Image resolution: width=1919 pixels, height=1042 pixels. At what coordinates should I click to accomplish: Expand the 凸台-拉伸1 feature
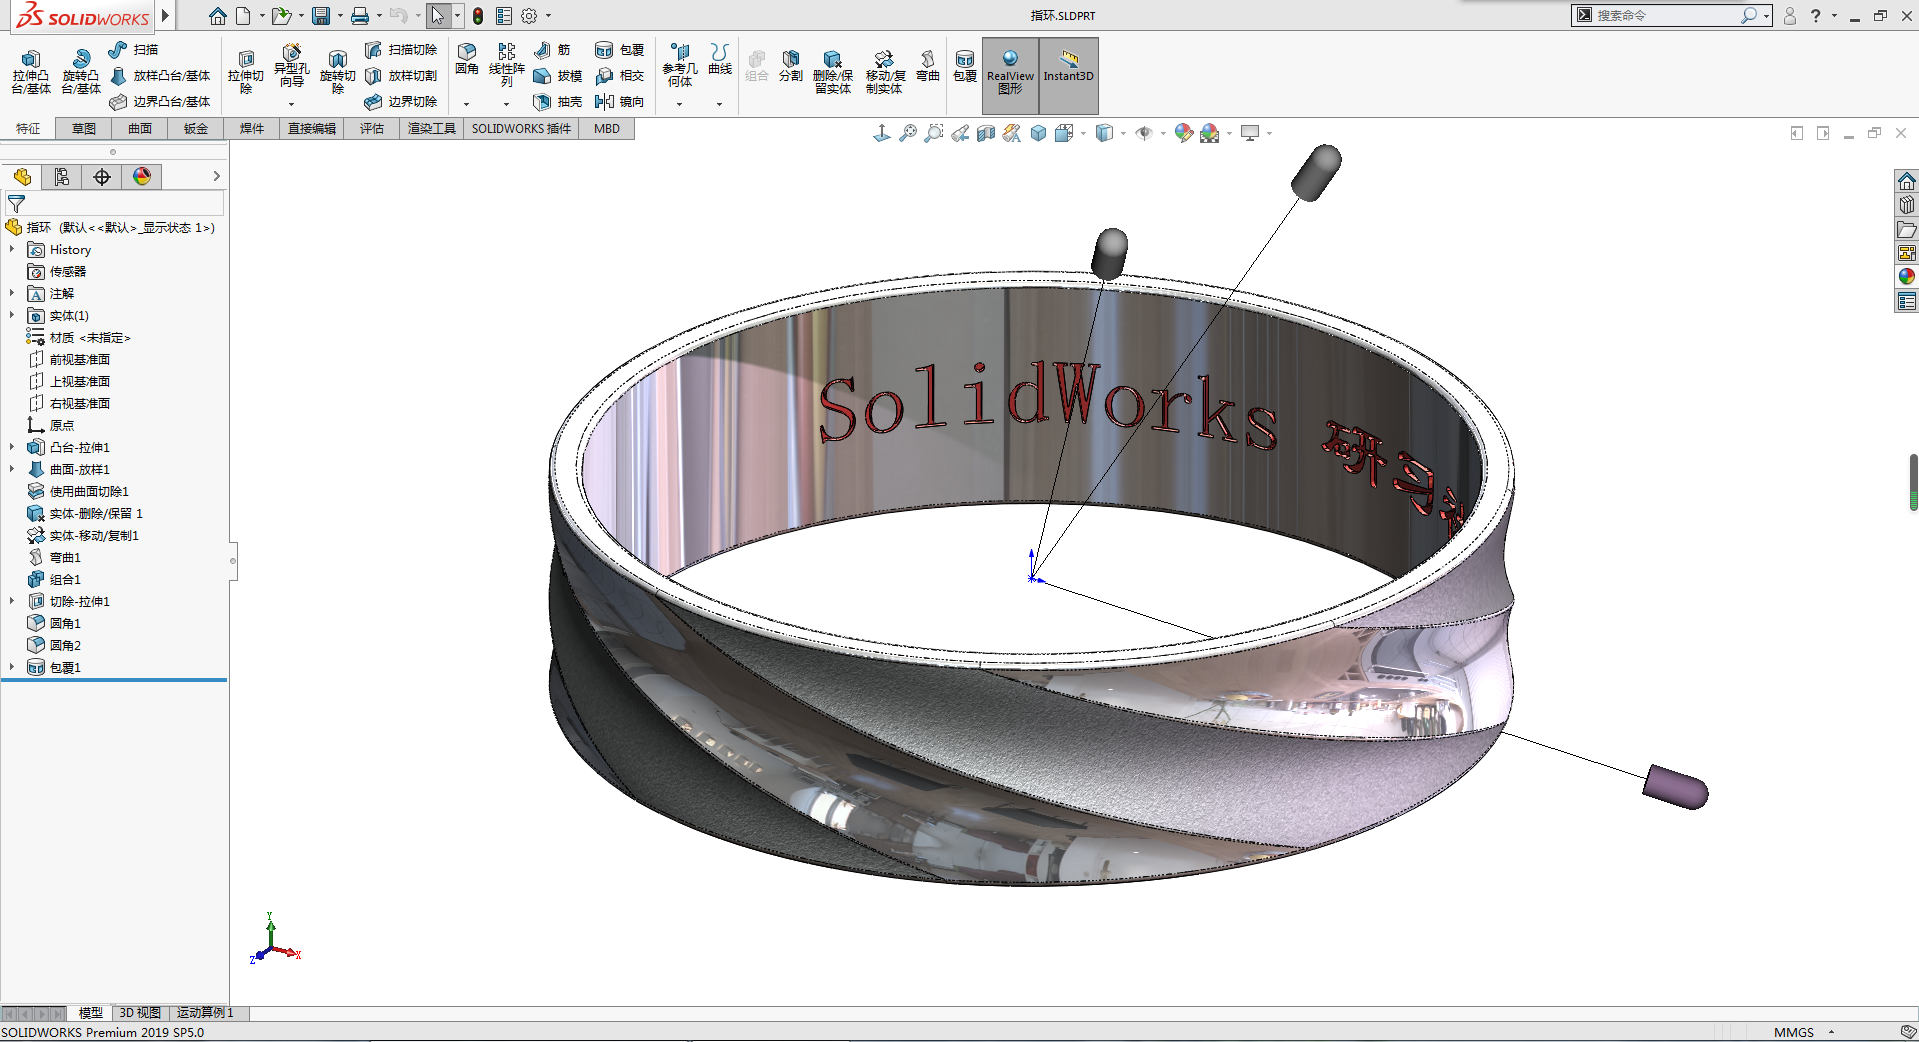[x=12, y=447]
